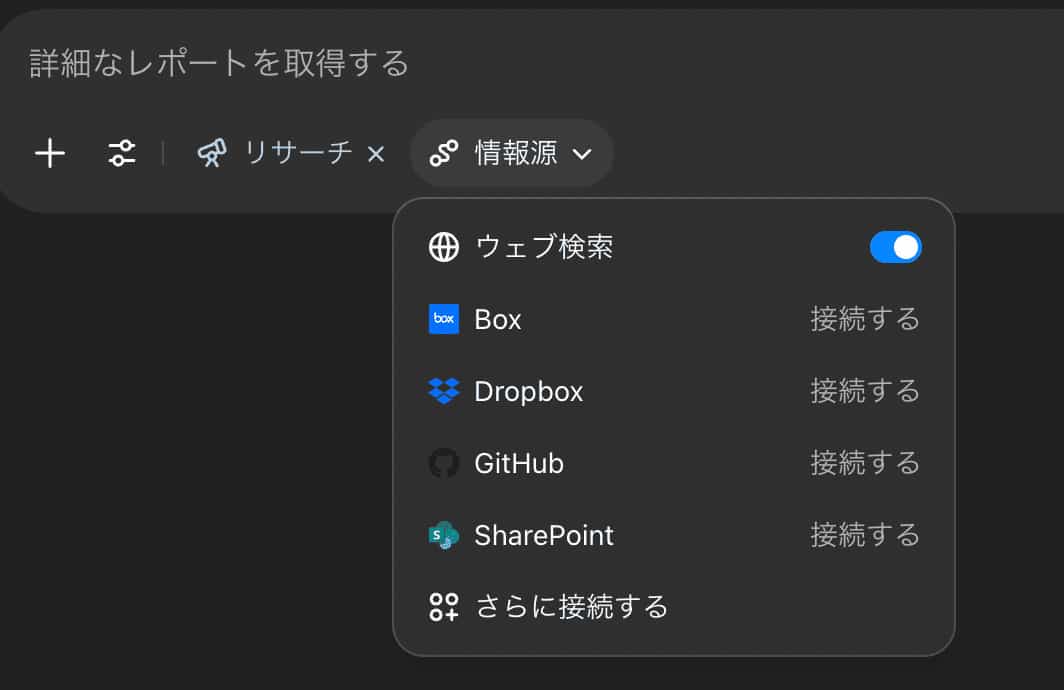Click the さらに接続する grid-plus icon
The image size is (1064, 690).
point(444,607)
